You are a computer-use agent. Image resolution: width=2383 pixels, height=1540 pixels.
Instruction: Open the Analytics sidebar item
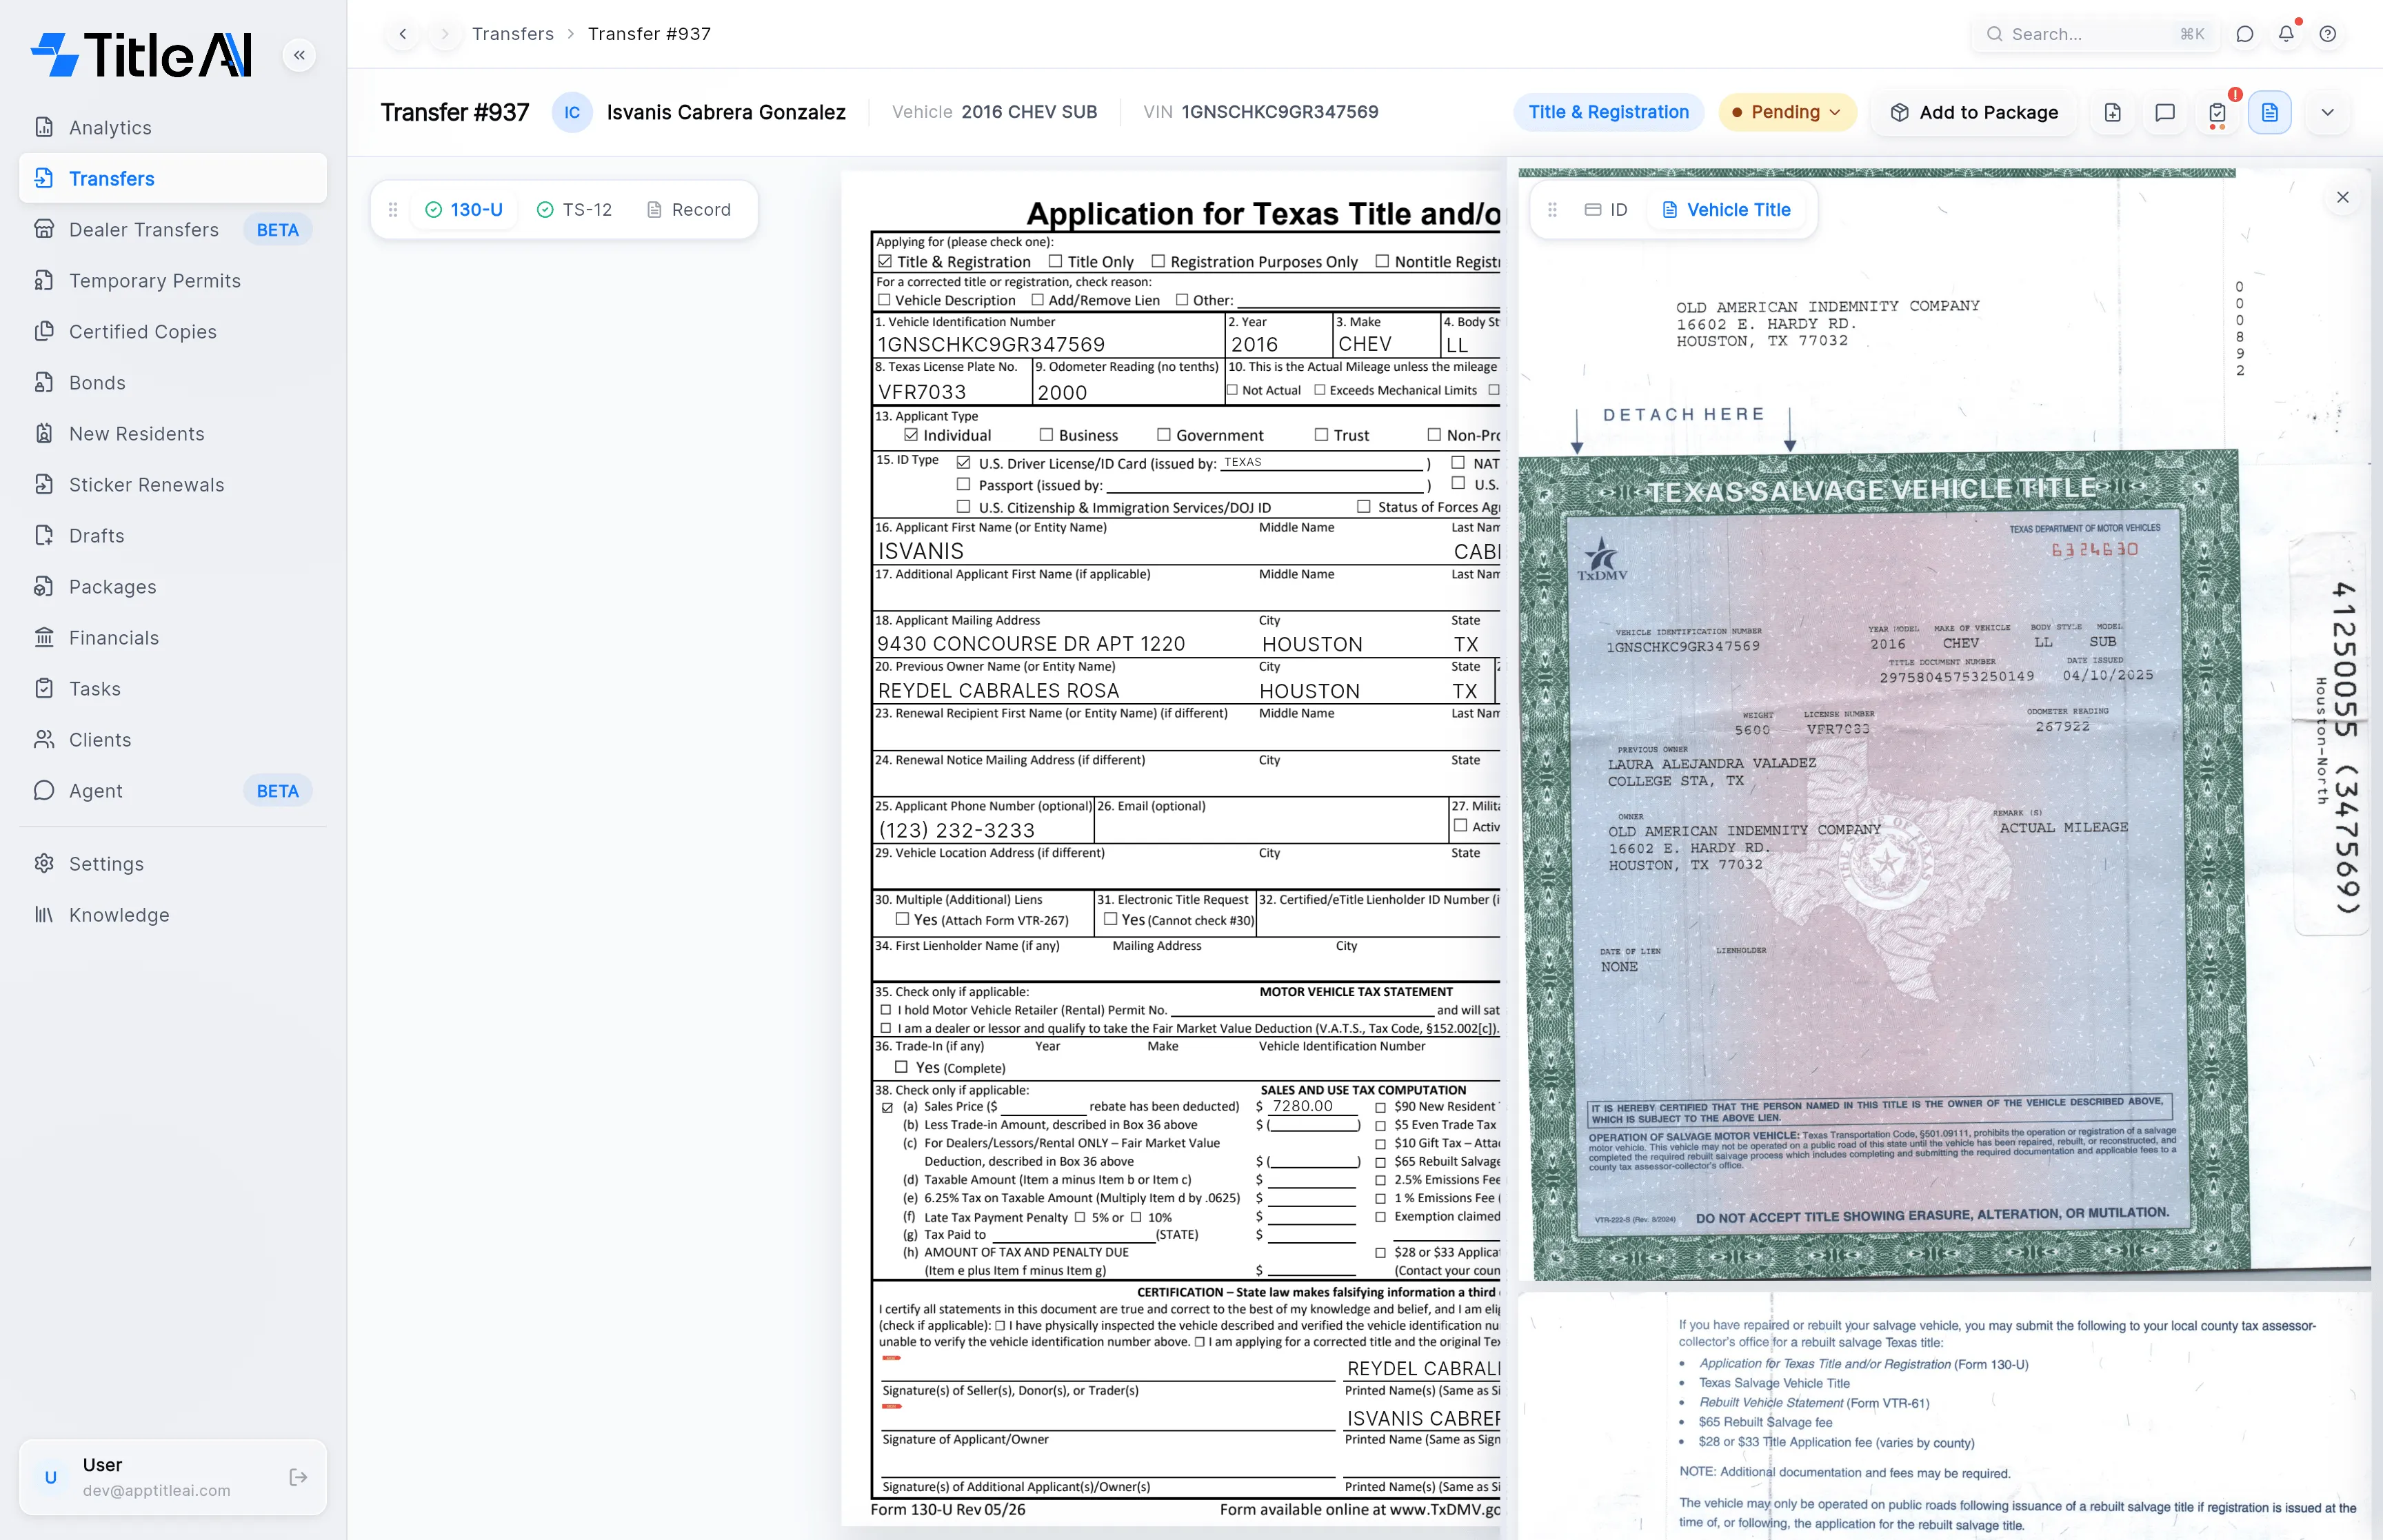pos(172,127)
